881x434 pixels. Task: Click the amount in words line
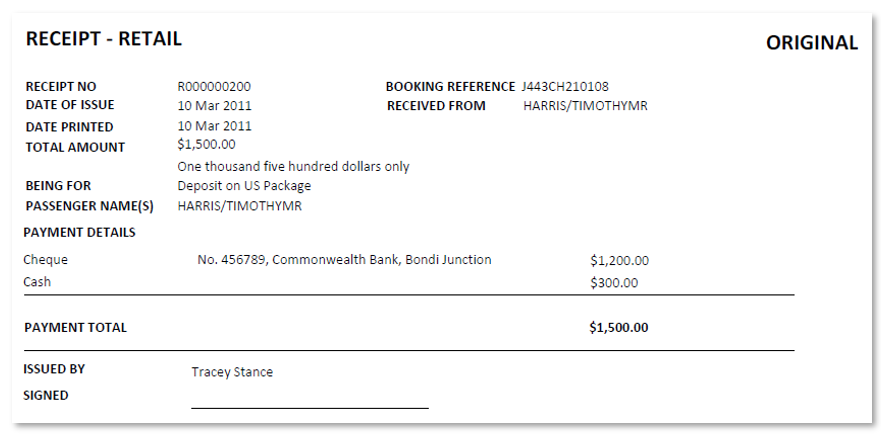(293, 166)
